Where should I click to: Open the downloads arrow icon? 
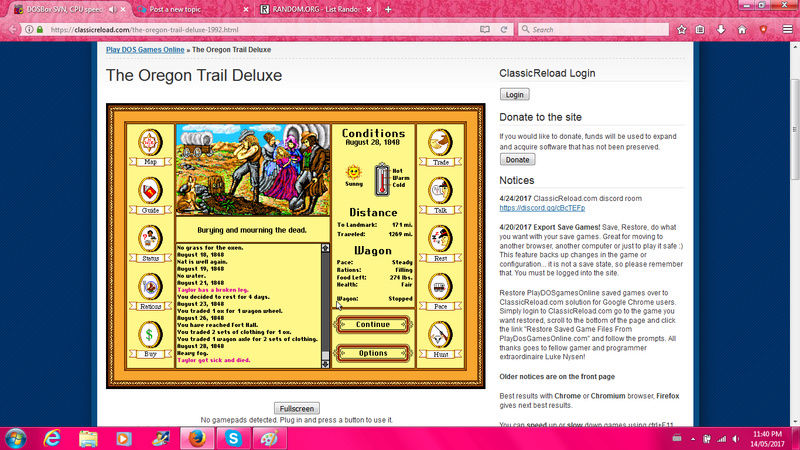tap(721, 30)
